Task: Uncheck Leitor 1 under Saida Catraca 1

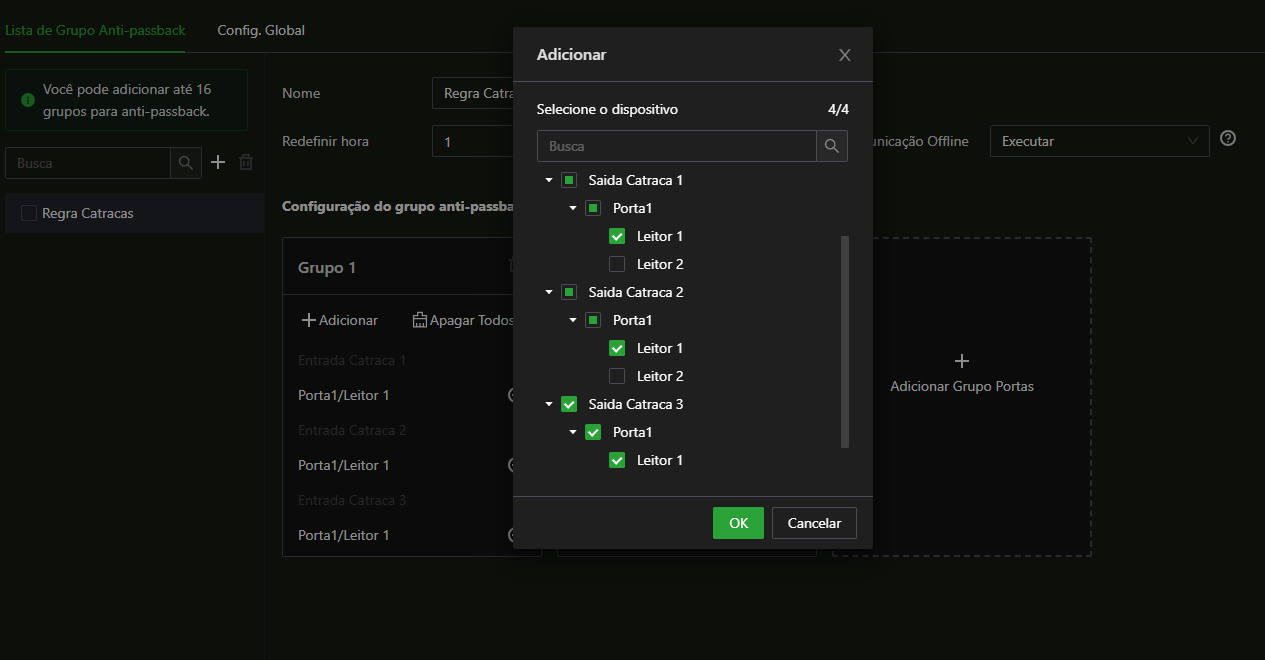Action: click(617, 236)
